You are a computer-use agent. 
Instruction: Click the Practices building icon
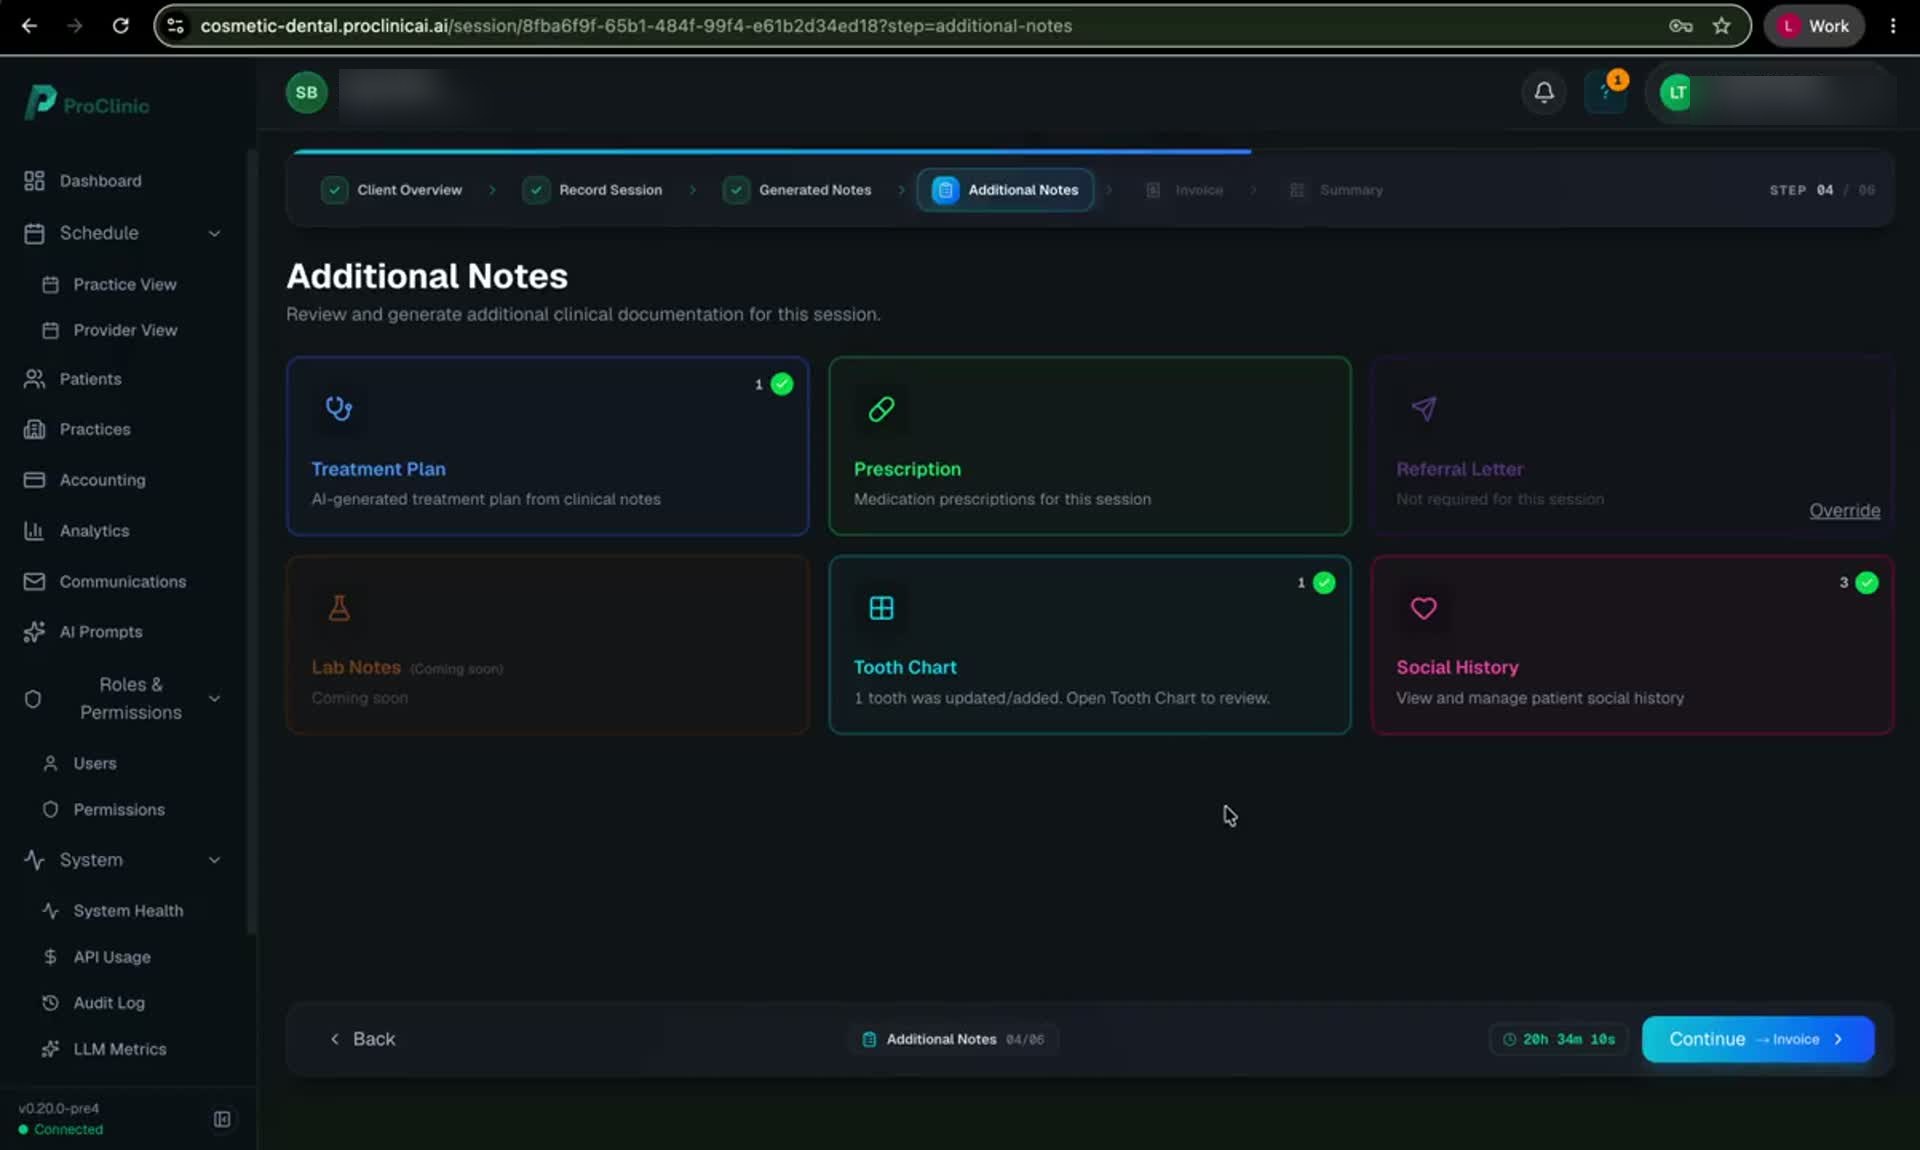tap(34, 429)
